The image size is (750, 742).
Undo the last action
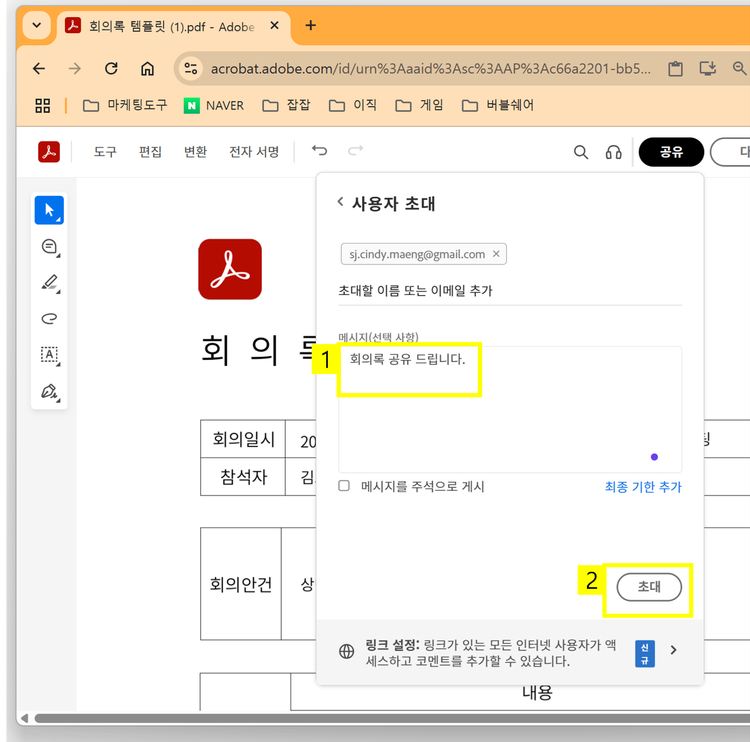pos(320,151)
